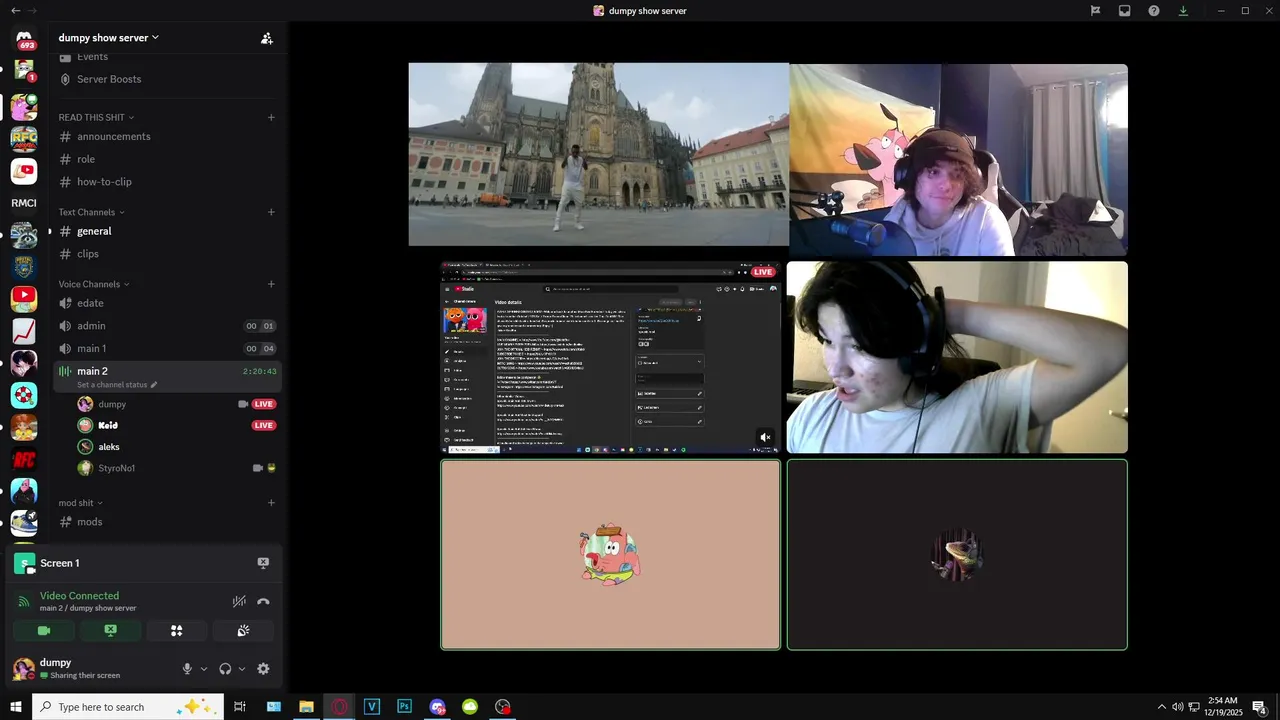Toggle screen share green monitor button
This screenshot has width=1280, height=720.
(110, 631)
